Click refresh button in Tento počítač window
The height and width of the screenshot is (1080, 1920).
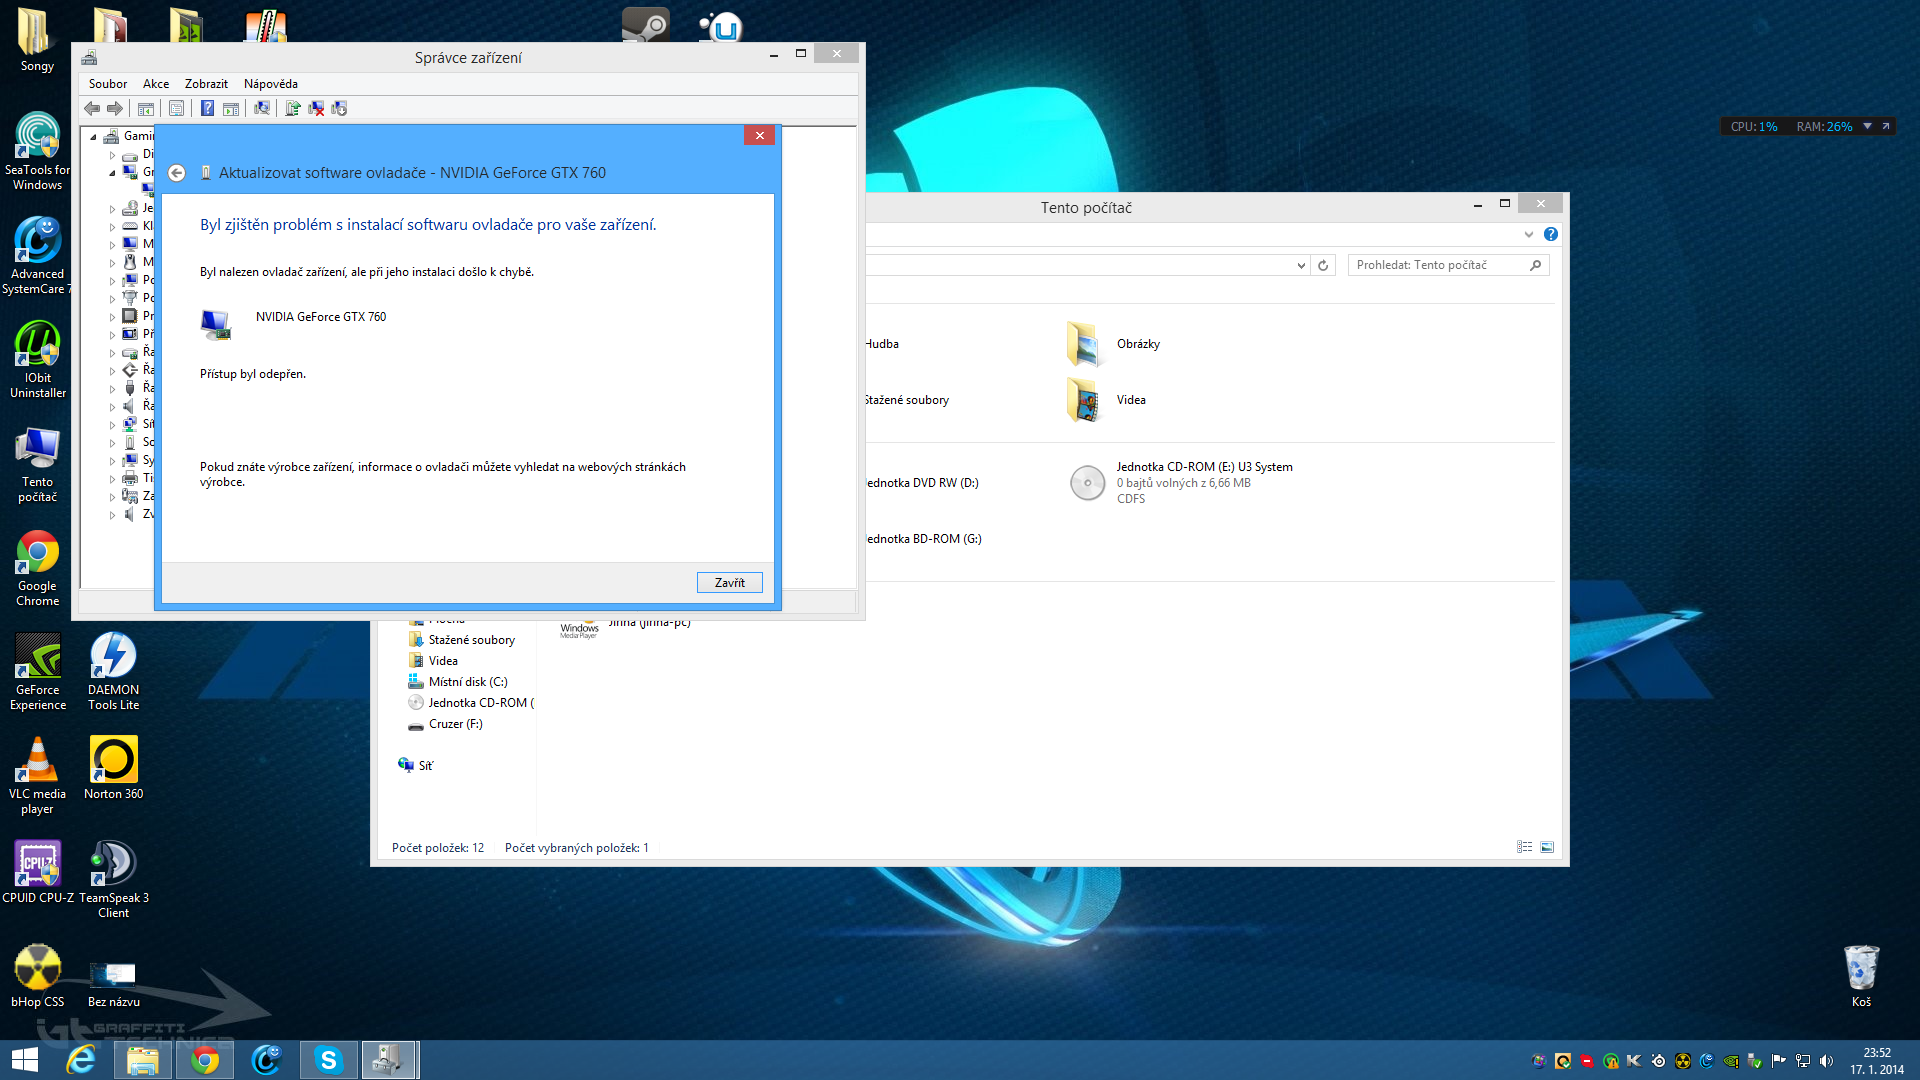(1323, 265)
